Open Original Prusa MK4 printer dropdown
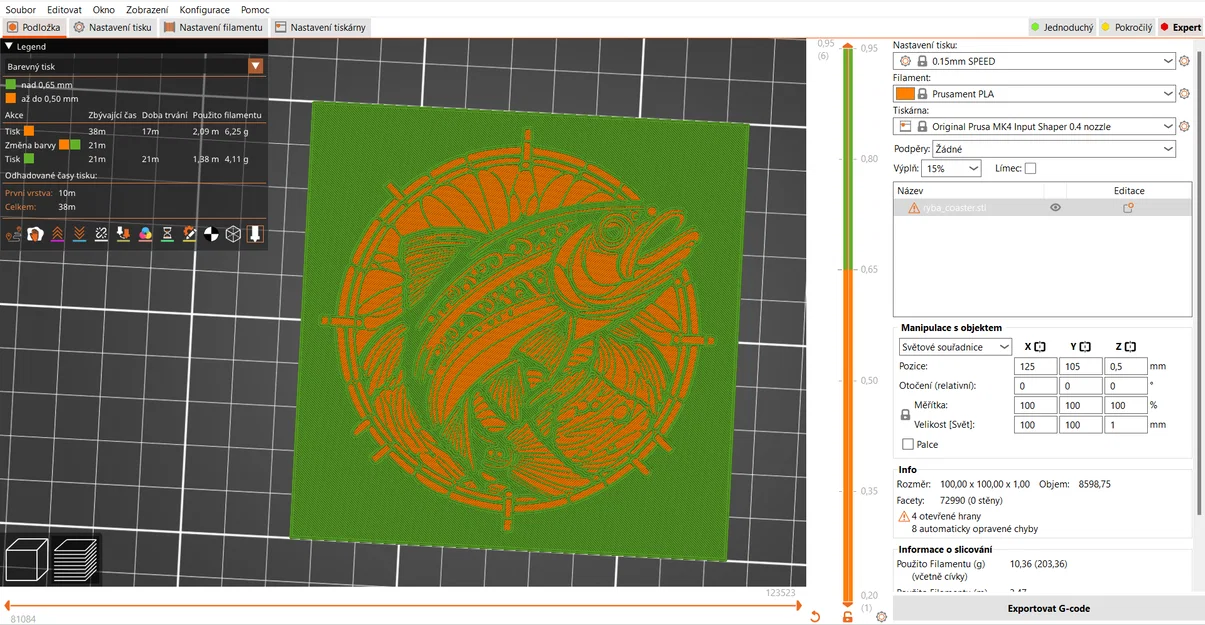This screenshot has width=1205, height=625. click(x=1034, y=127)
